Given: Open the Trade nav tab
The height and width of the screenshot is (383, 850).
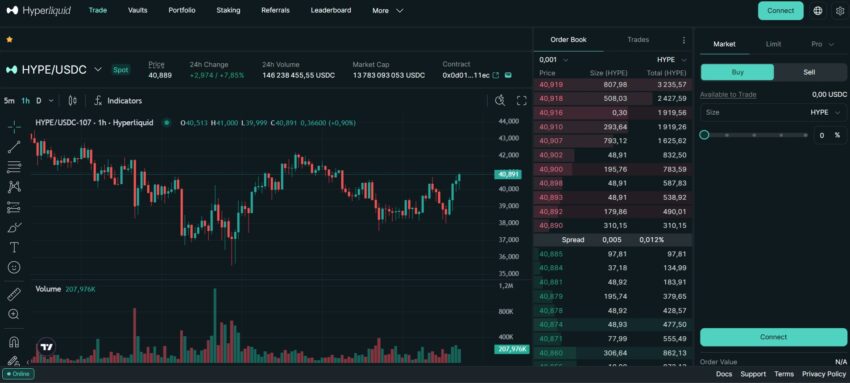Looking at the screenshot, I should point(98,10).
